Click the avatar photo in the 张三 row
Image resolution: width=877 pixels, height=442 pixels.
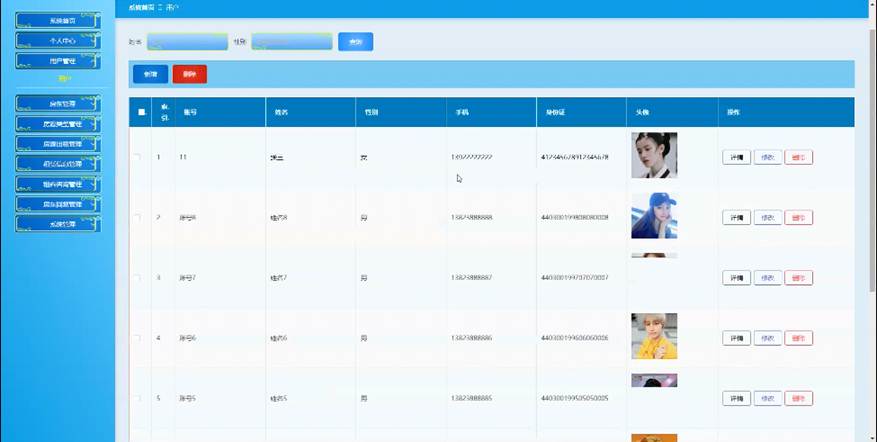point(654,155)
